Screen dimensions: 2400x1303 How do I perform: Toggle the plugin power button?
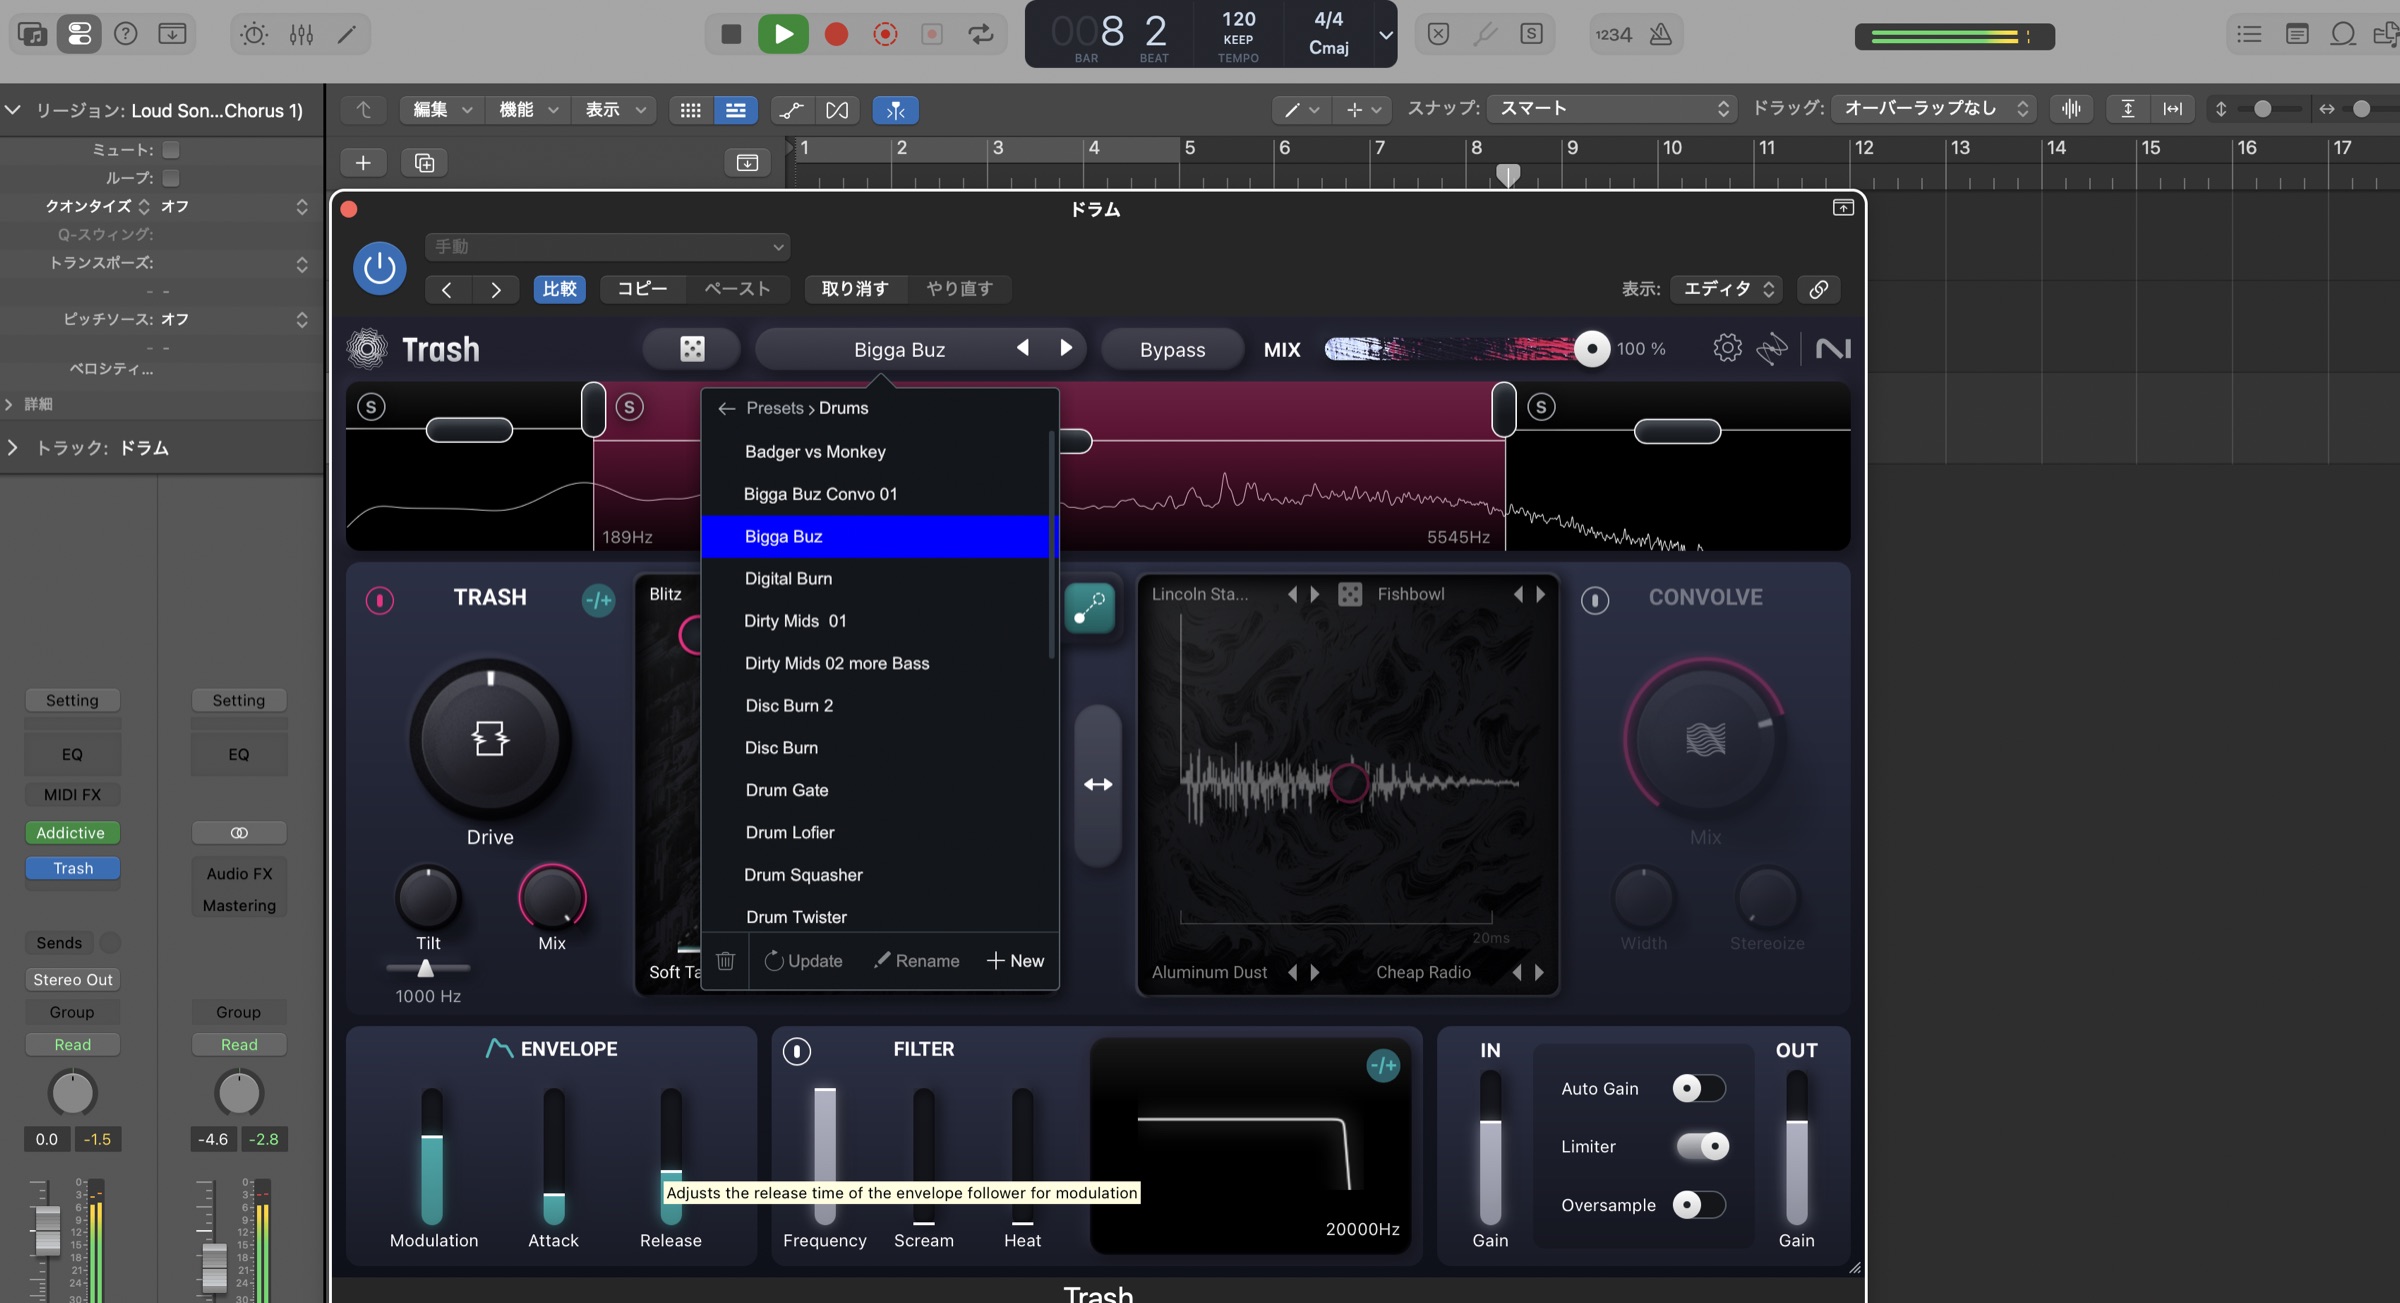click(x=379, y=268)
